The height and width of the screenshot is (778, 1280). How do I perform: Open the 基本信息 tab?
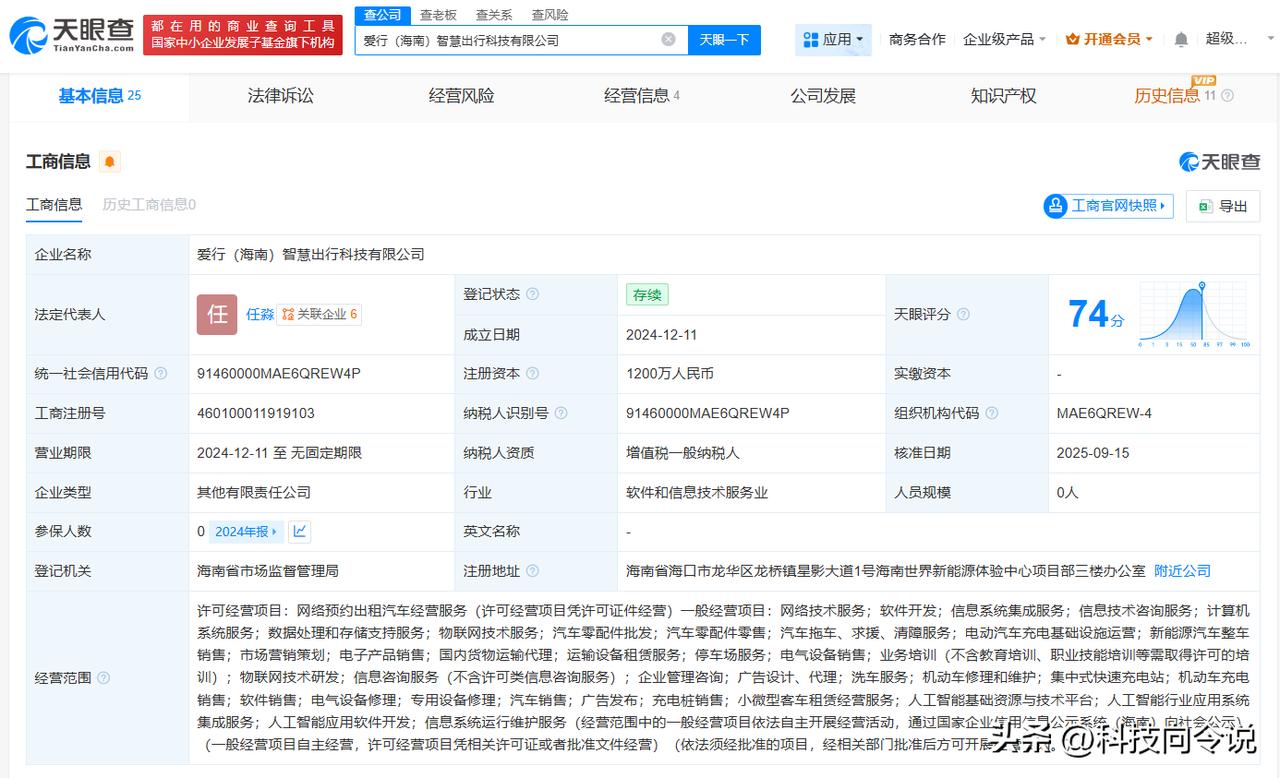pos(99,96)
